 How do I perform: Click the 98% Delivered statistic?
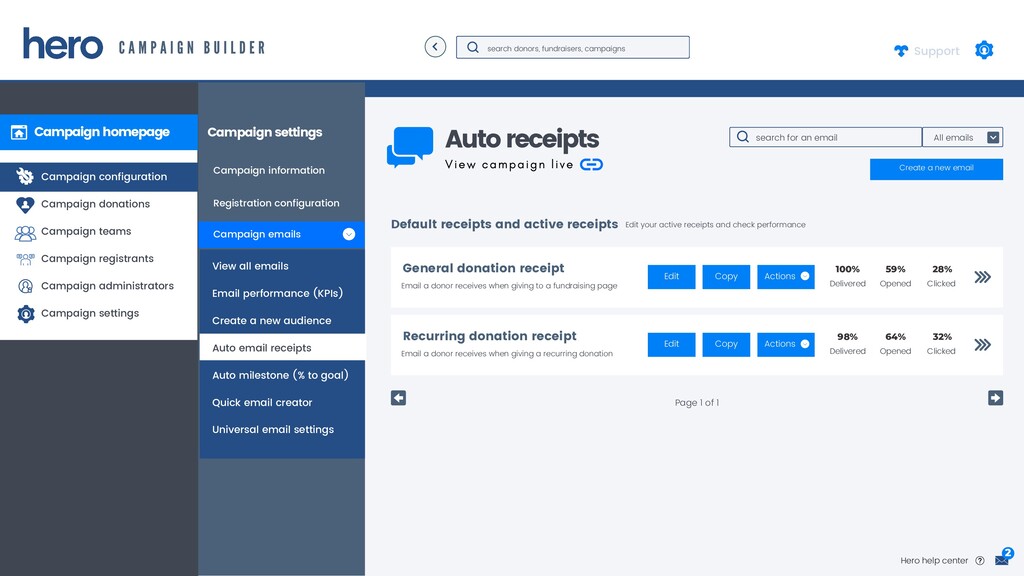[848, 344]
